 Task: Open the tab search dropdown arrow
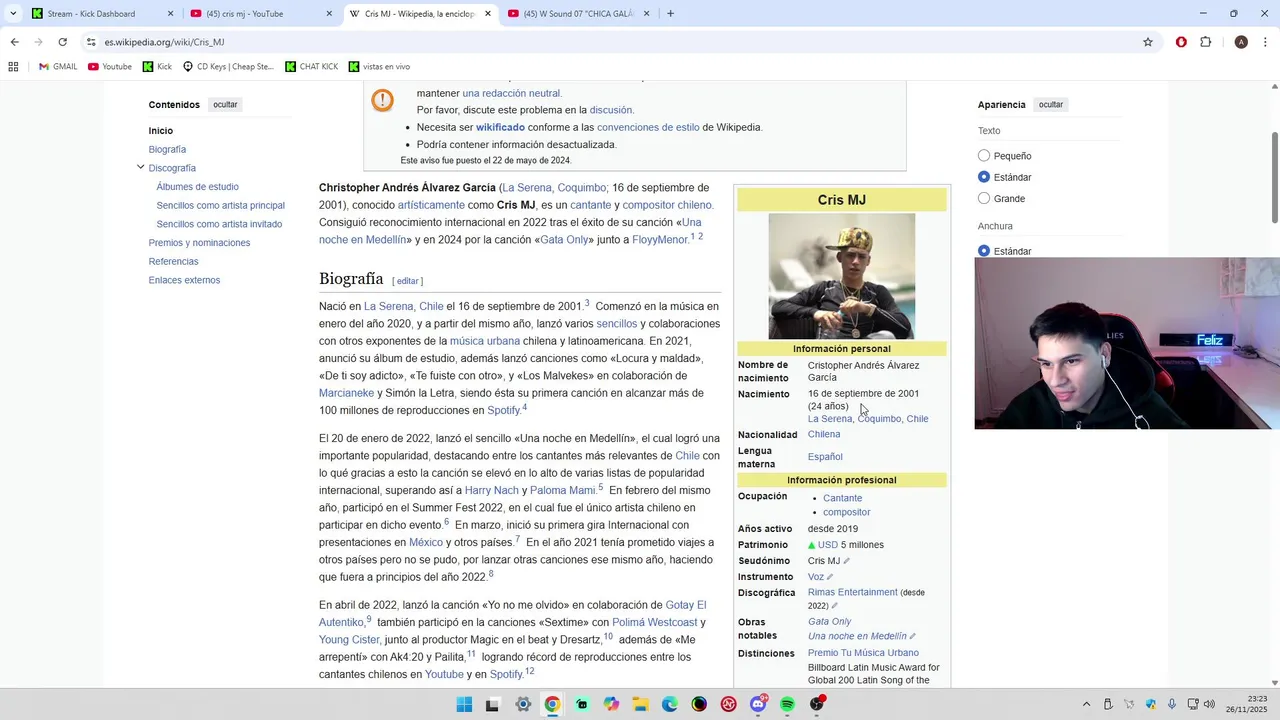(13, 14)
